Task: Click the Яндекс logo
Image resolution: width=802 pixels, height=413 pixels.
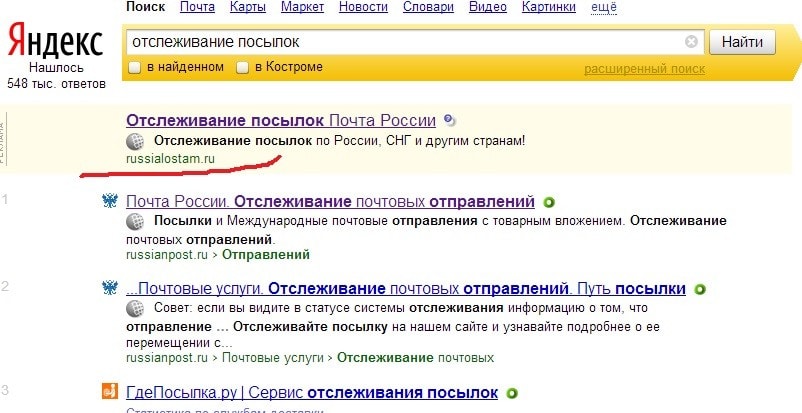Action: coord(55,40)
